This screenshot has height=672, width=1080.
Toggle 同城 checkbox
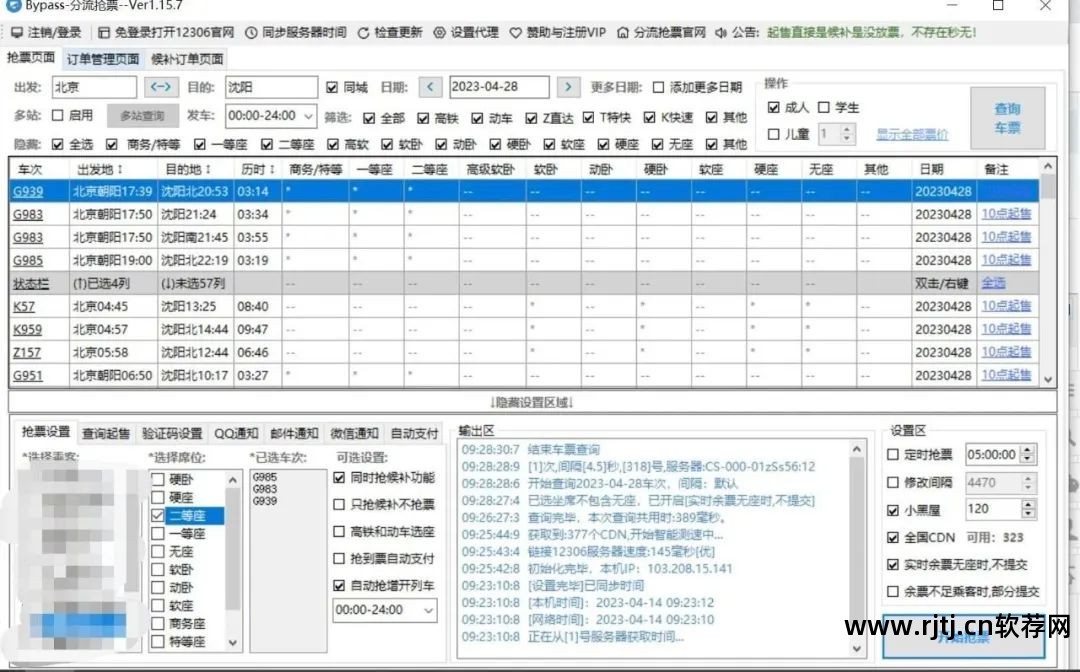[x=332, y=87]
